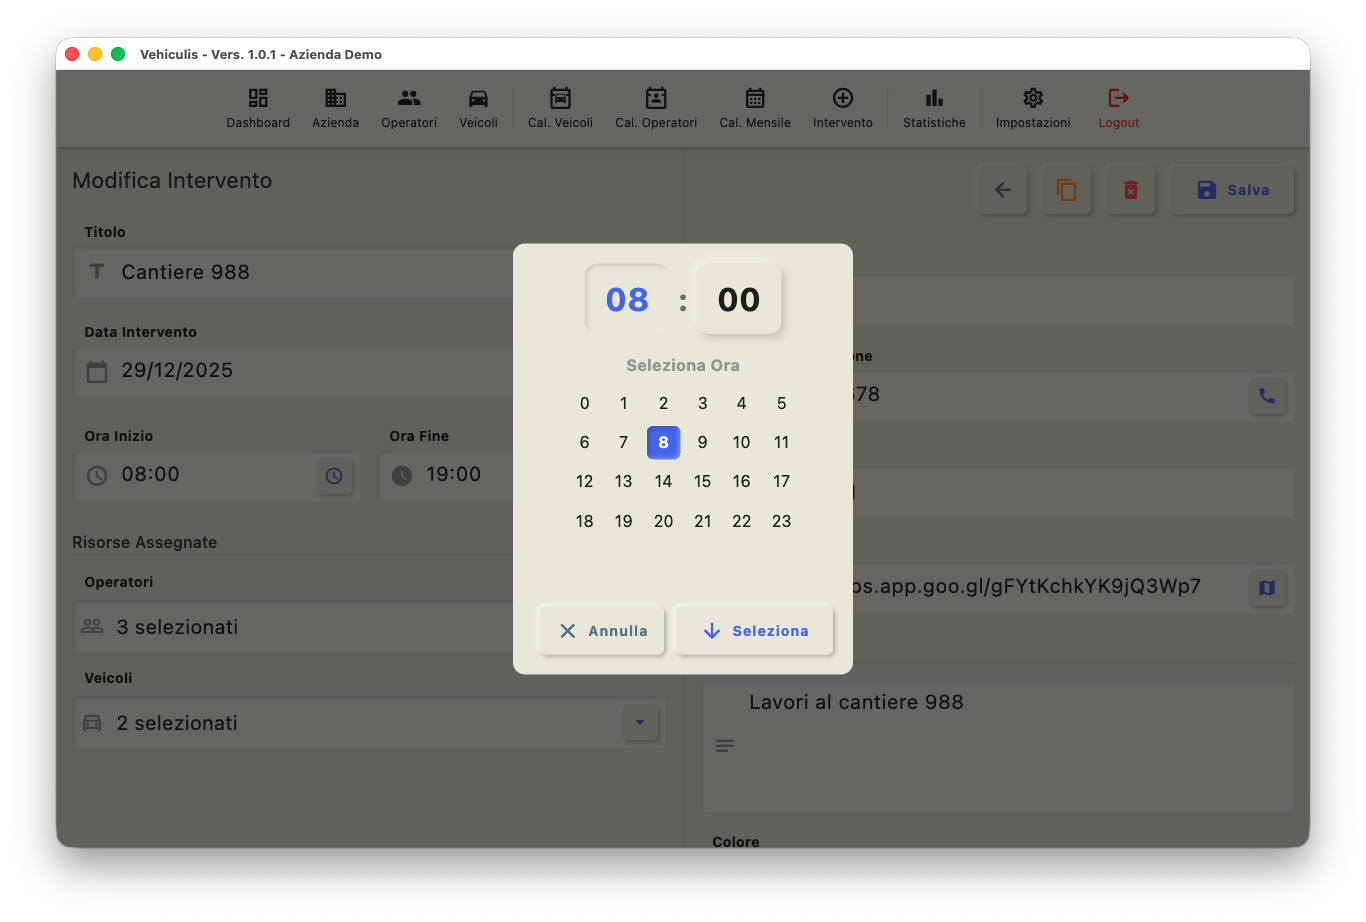Image resolution: width=1366 pixels, height=922 pixels.
Task: Click the back arrow icon
Action: [x=1003, y=190]
